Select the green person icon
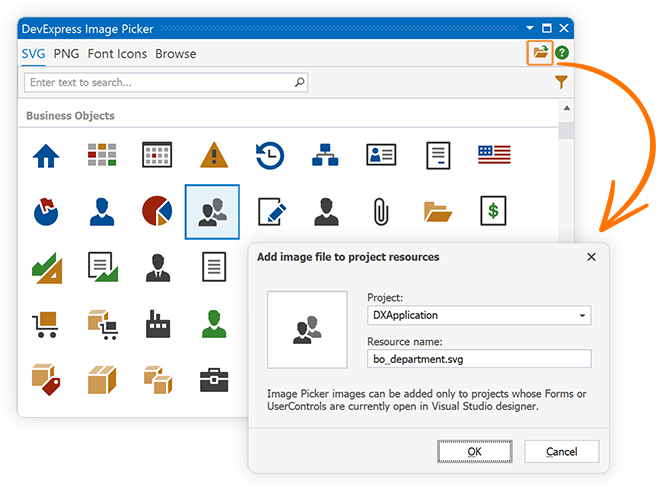Viewport: 656px width, 490px height. 214,324
